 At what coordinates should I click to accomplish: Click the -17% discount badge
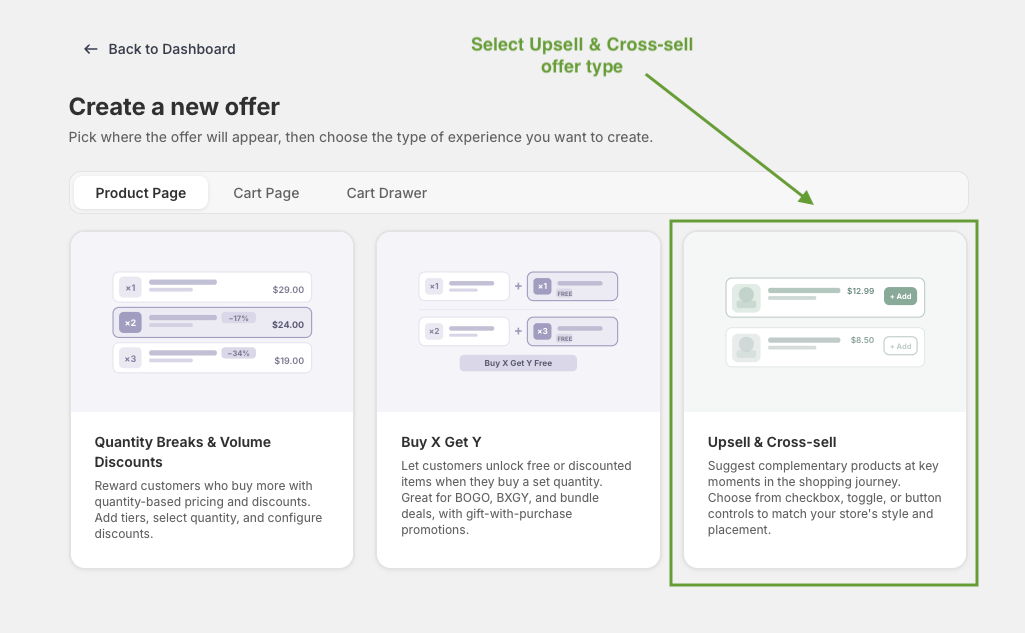point(239,318)
